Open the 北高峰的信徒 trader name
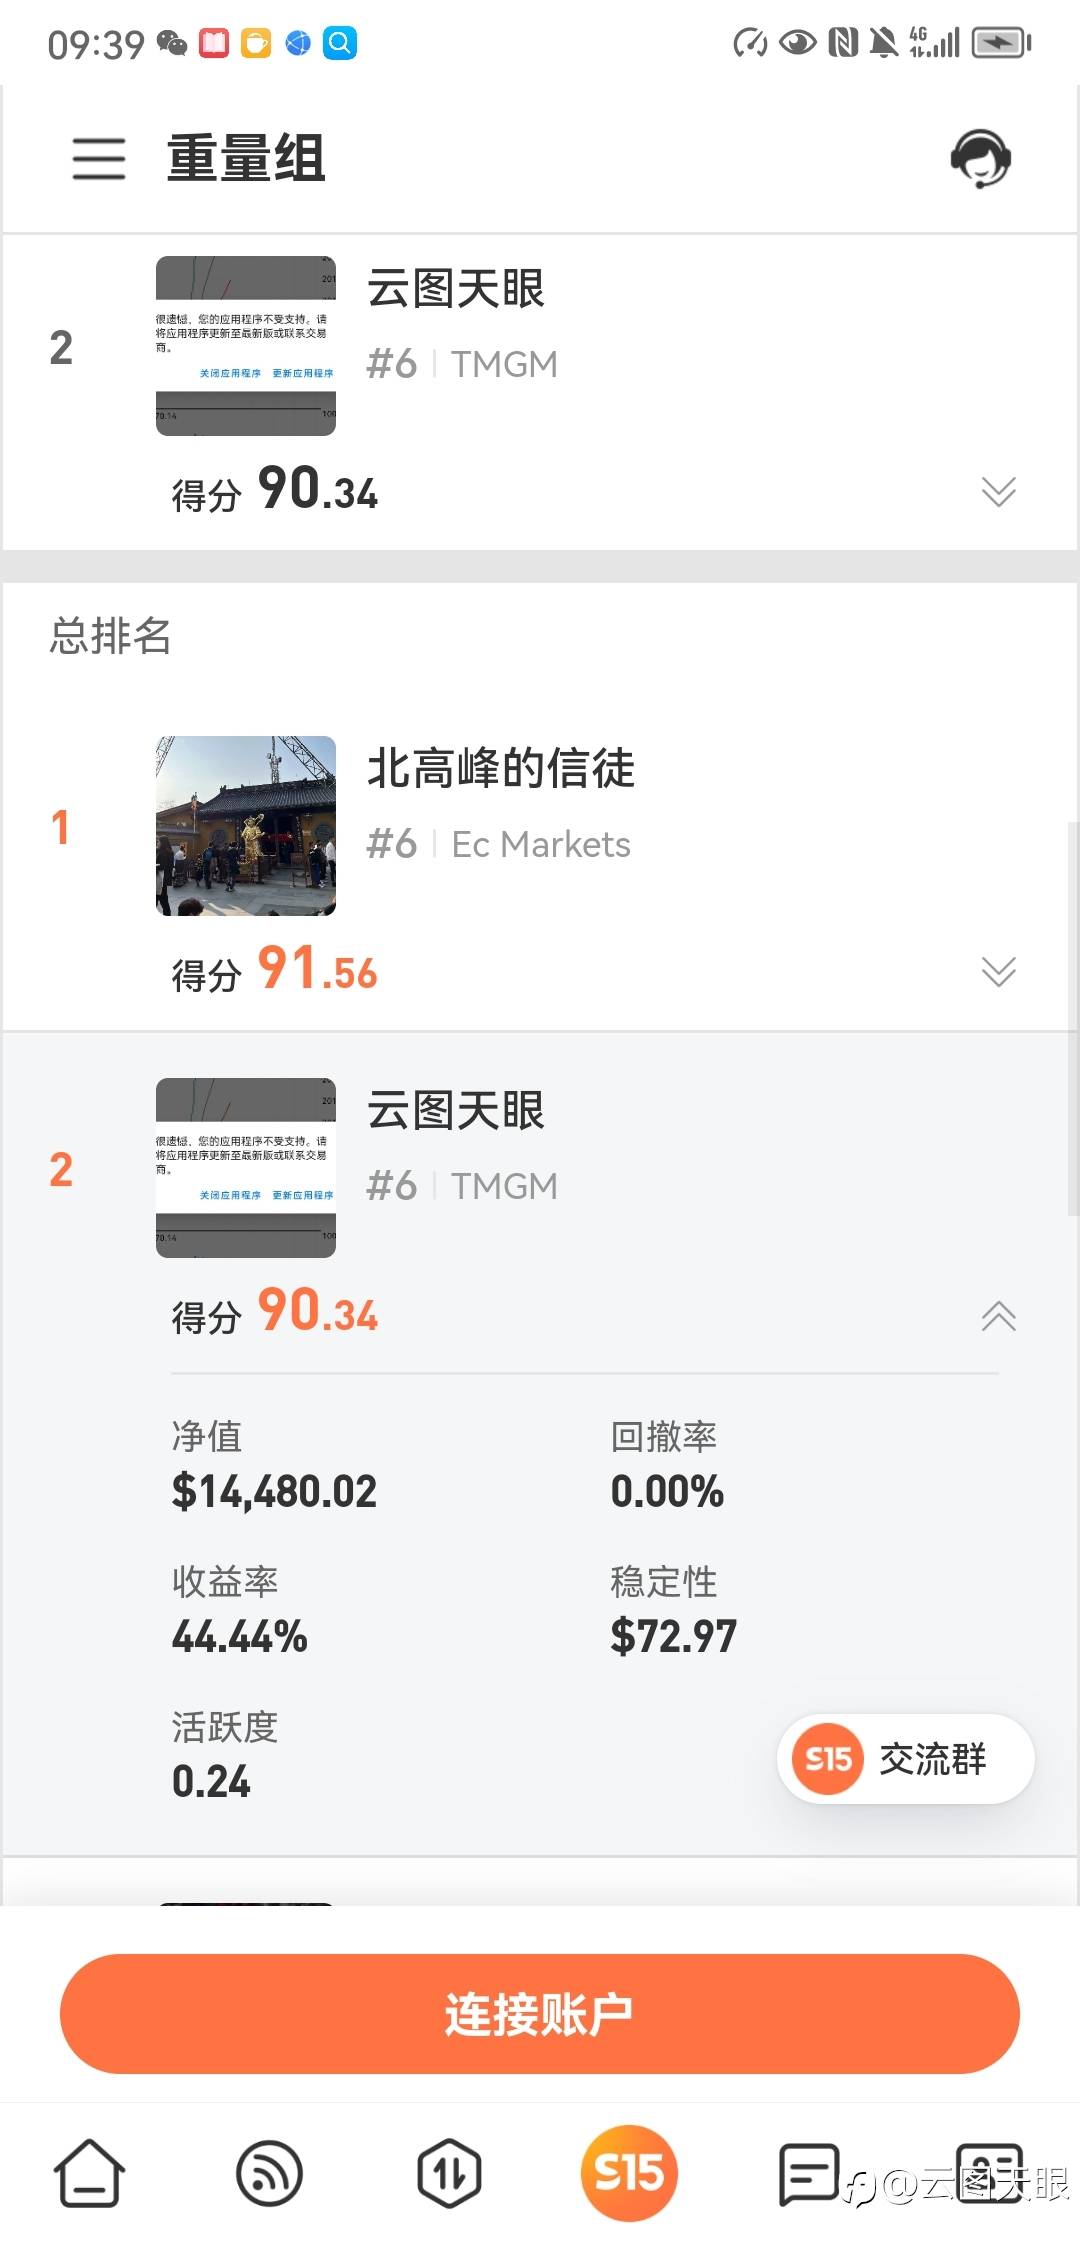 coord(501,768)
